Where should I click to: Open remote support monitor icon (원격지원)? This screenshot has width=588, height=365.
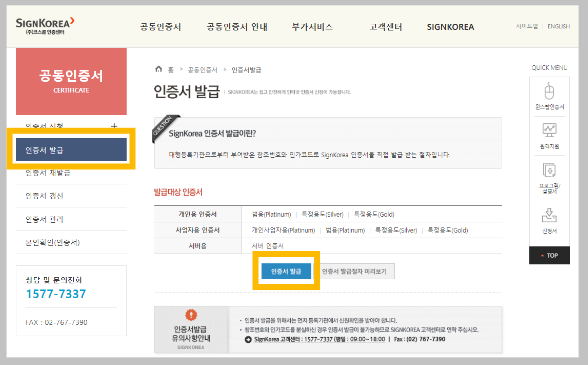coord(549,130)
